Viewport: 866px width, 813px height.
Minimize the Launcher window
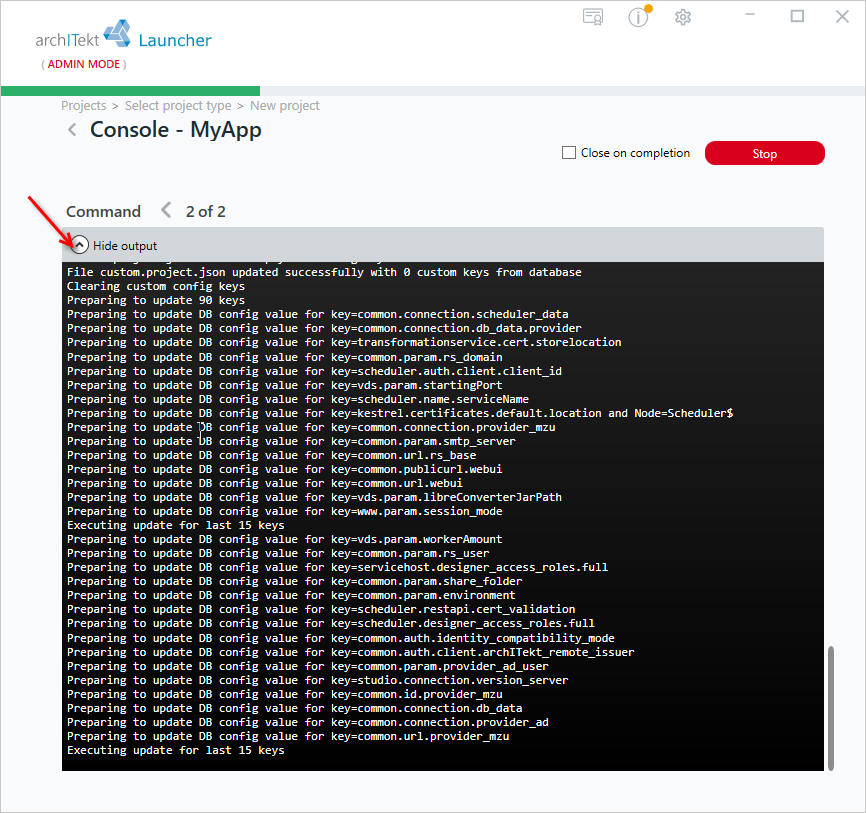coord(750,15)
